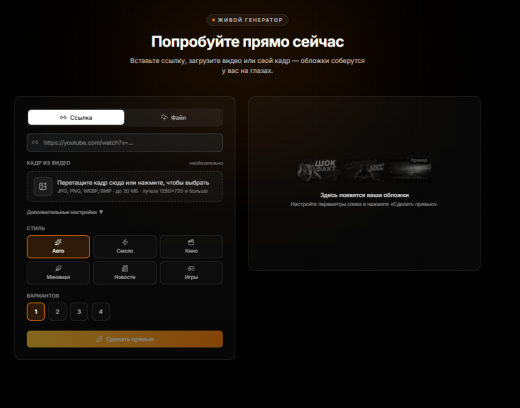Screen dimensions: 520x408
Task: Click the ЖИВОЙ ГЕНЕРАТОР badge
Action: coord(247,20)
